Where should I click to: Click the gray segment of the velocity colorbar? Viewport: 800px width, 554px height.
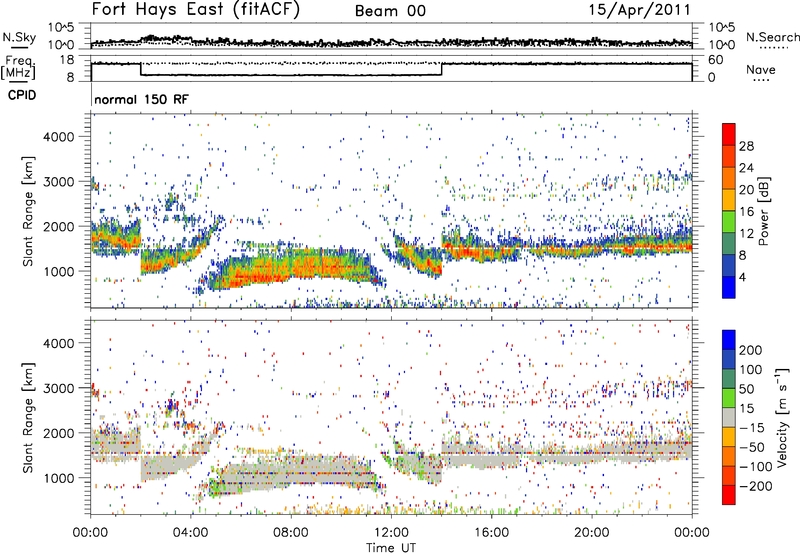pos(729,417)
